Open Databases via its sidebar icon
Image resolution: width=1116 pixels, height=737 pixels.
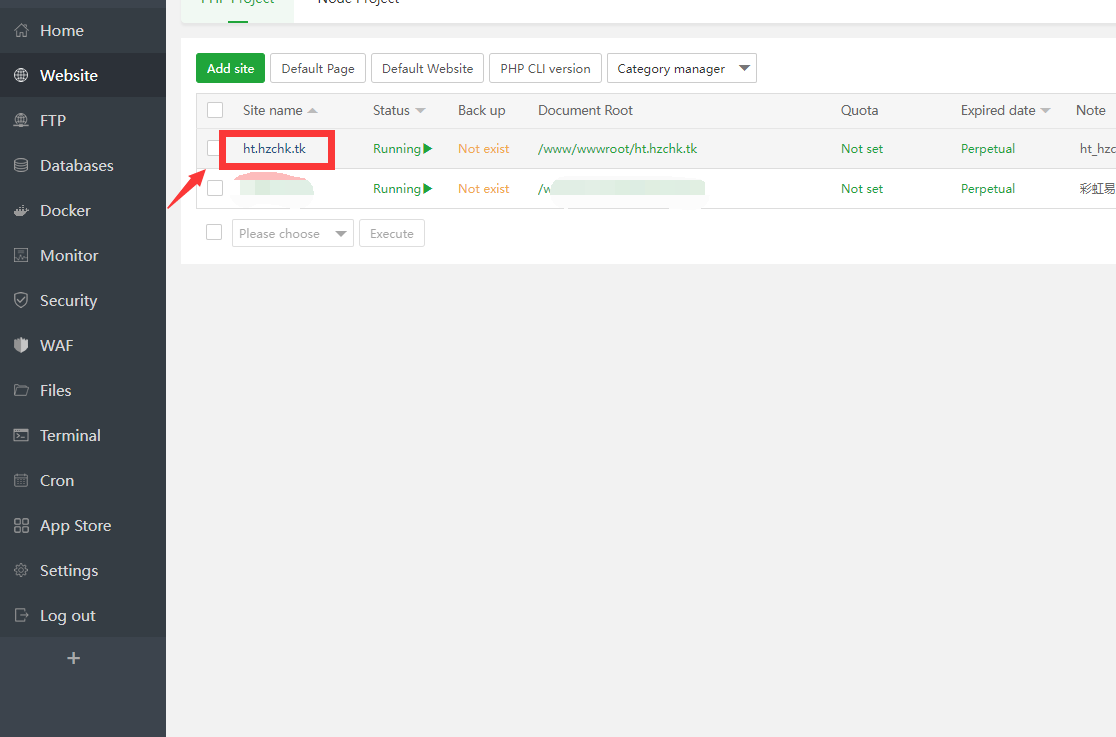(x=21, y=166)
